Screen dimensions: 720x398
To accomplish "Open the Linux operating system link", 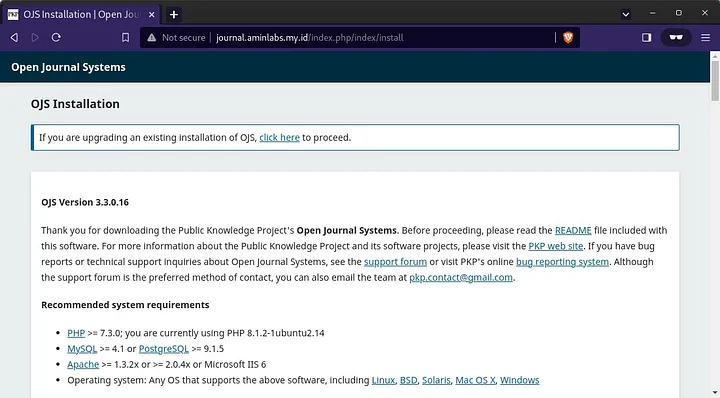I will tap(383, 380).
